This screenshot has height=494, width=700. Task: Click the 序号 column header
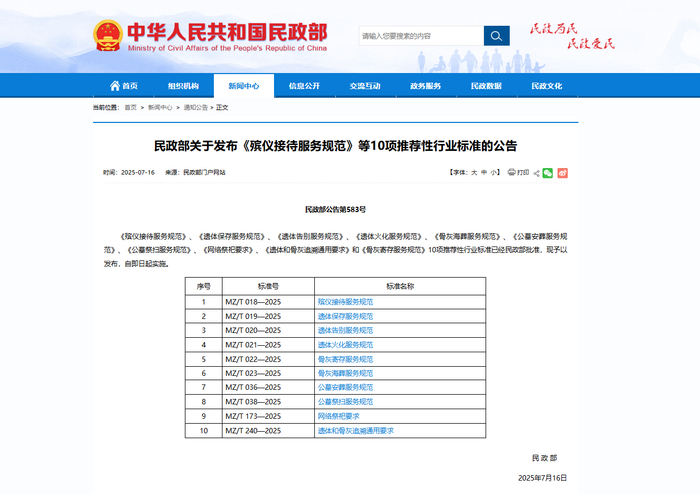click(204, 286)
